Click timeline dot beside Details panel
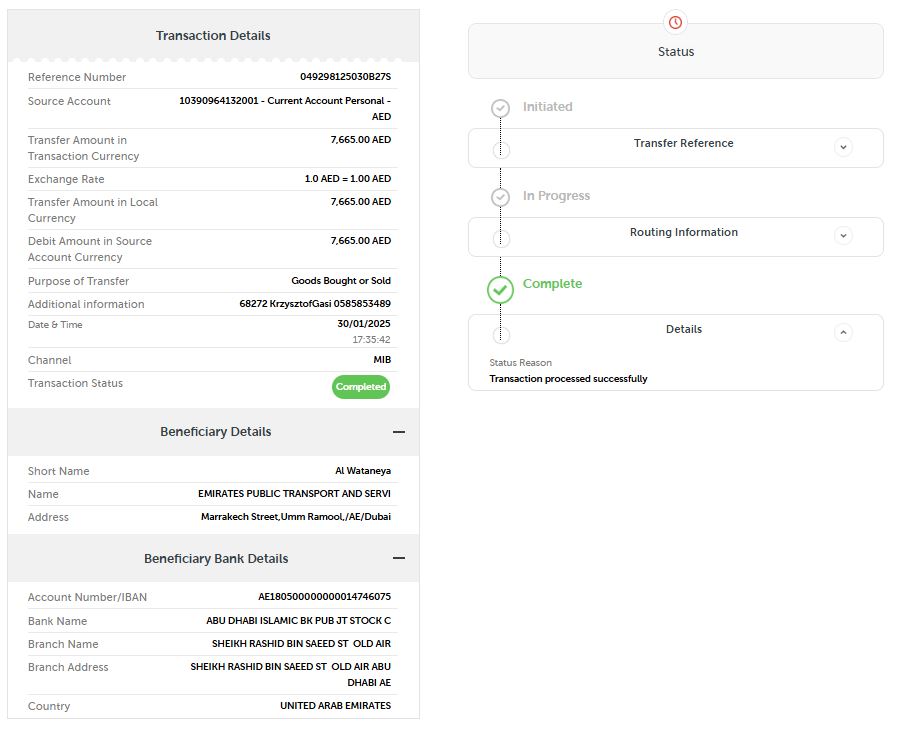 pos(501,334)
